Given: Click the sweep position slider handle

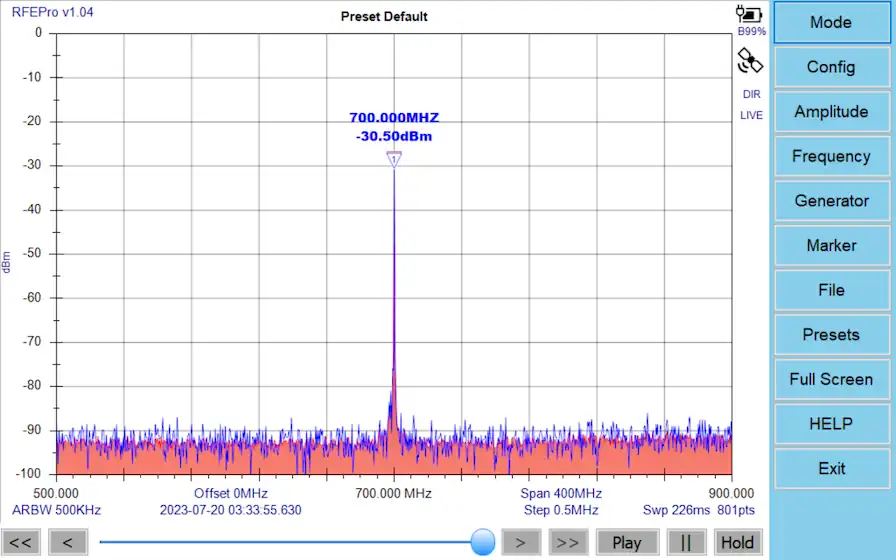Looking at the screenshot, I should (x=483, y=542).
